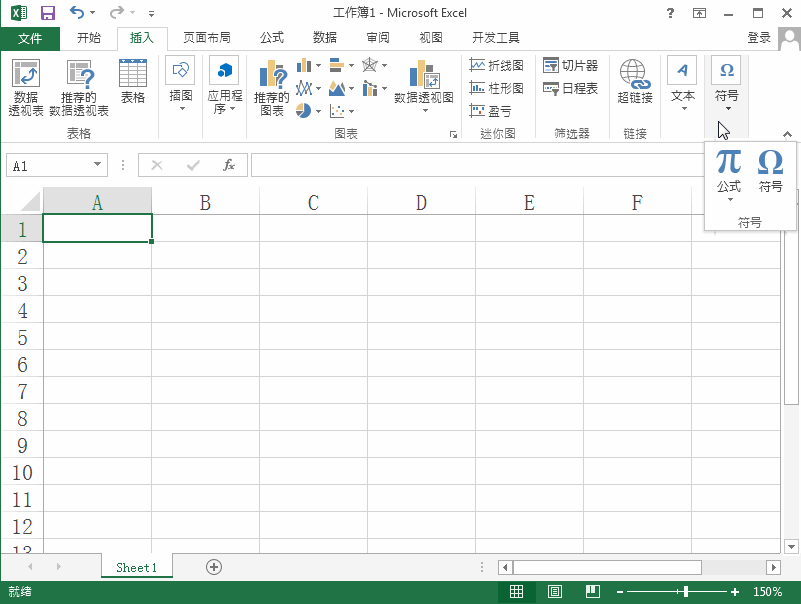The width and height of the screenshot is (801, 604).
Task: Click the Sign in link
Action: pos(759,37)
